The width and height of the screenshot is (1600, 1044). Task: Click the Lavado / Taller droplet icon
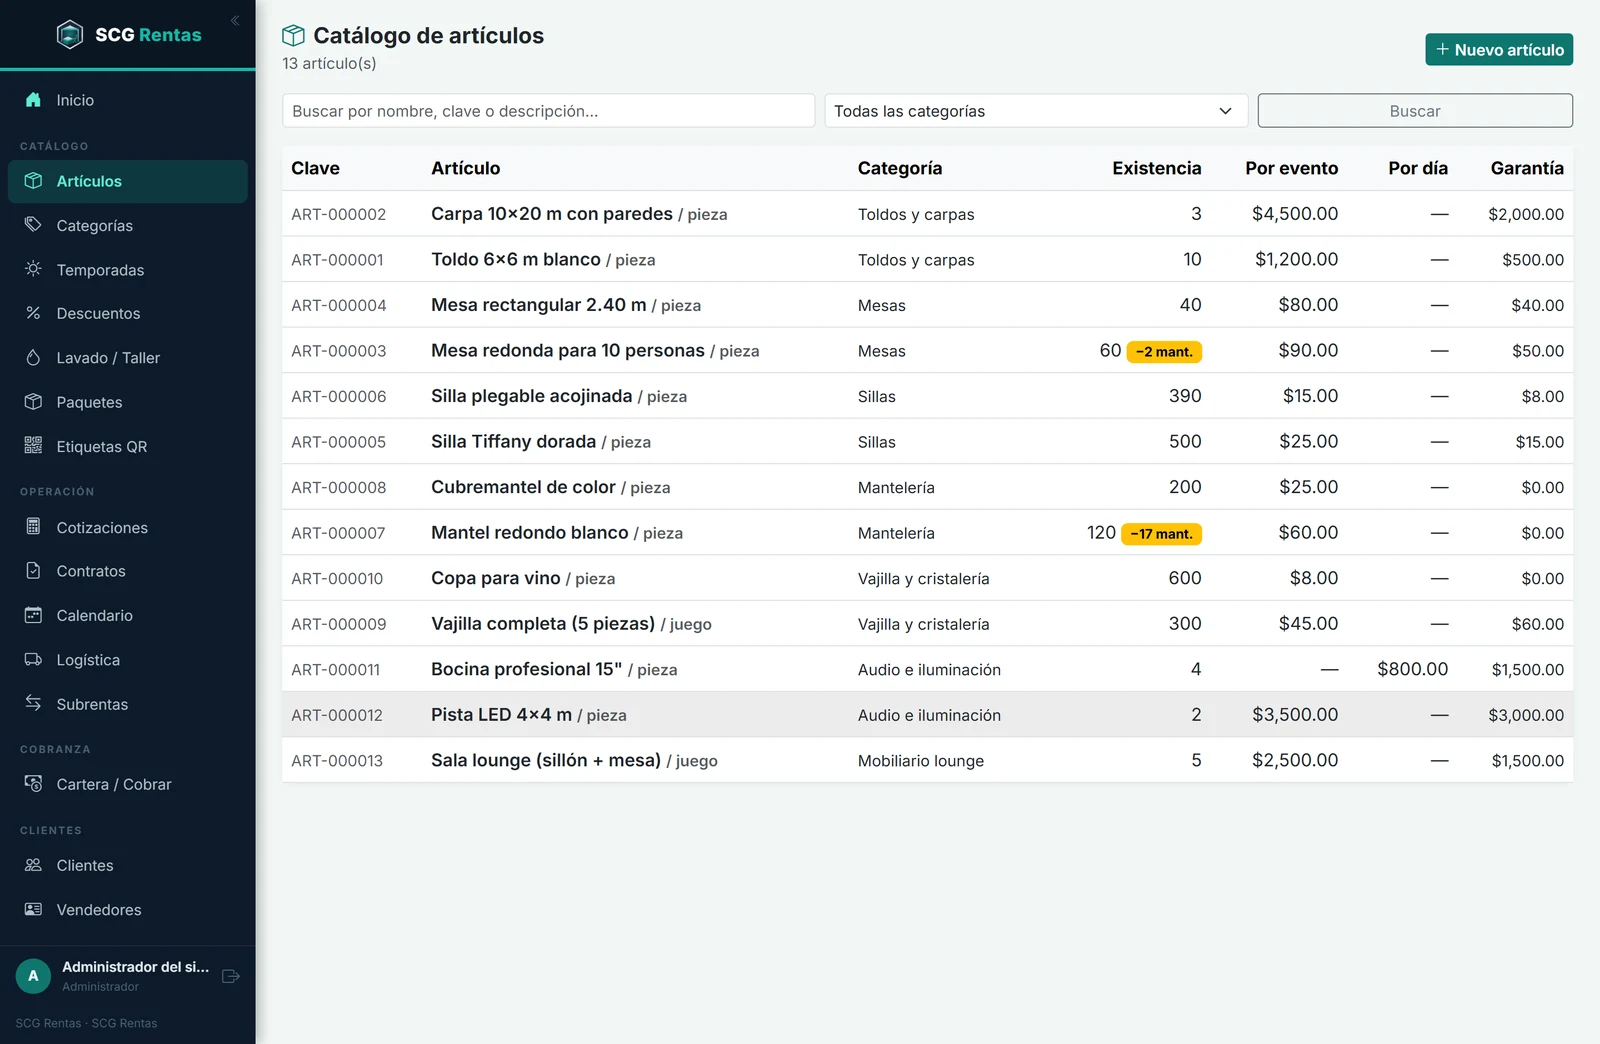pos(33,357)
